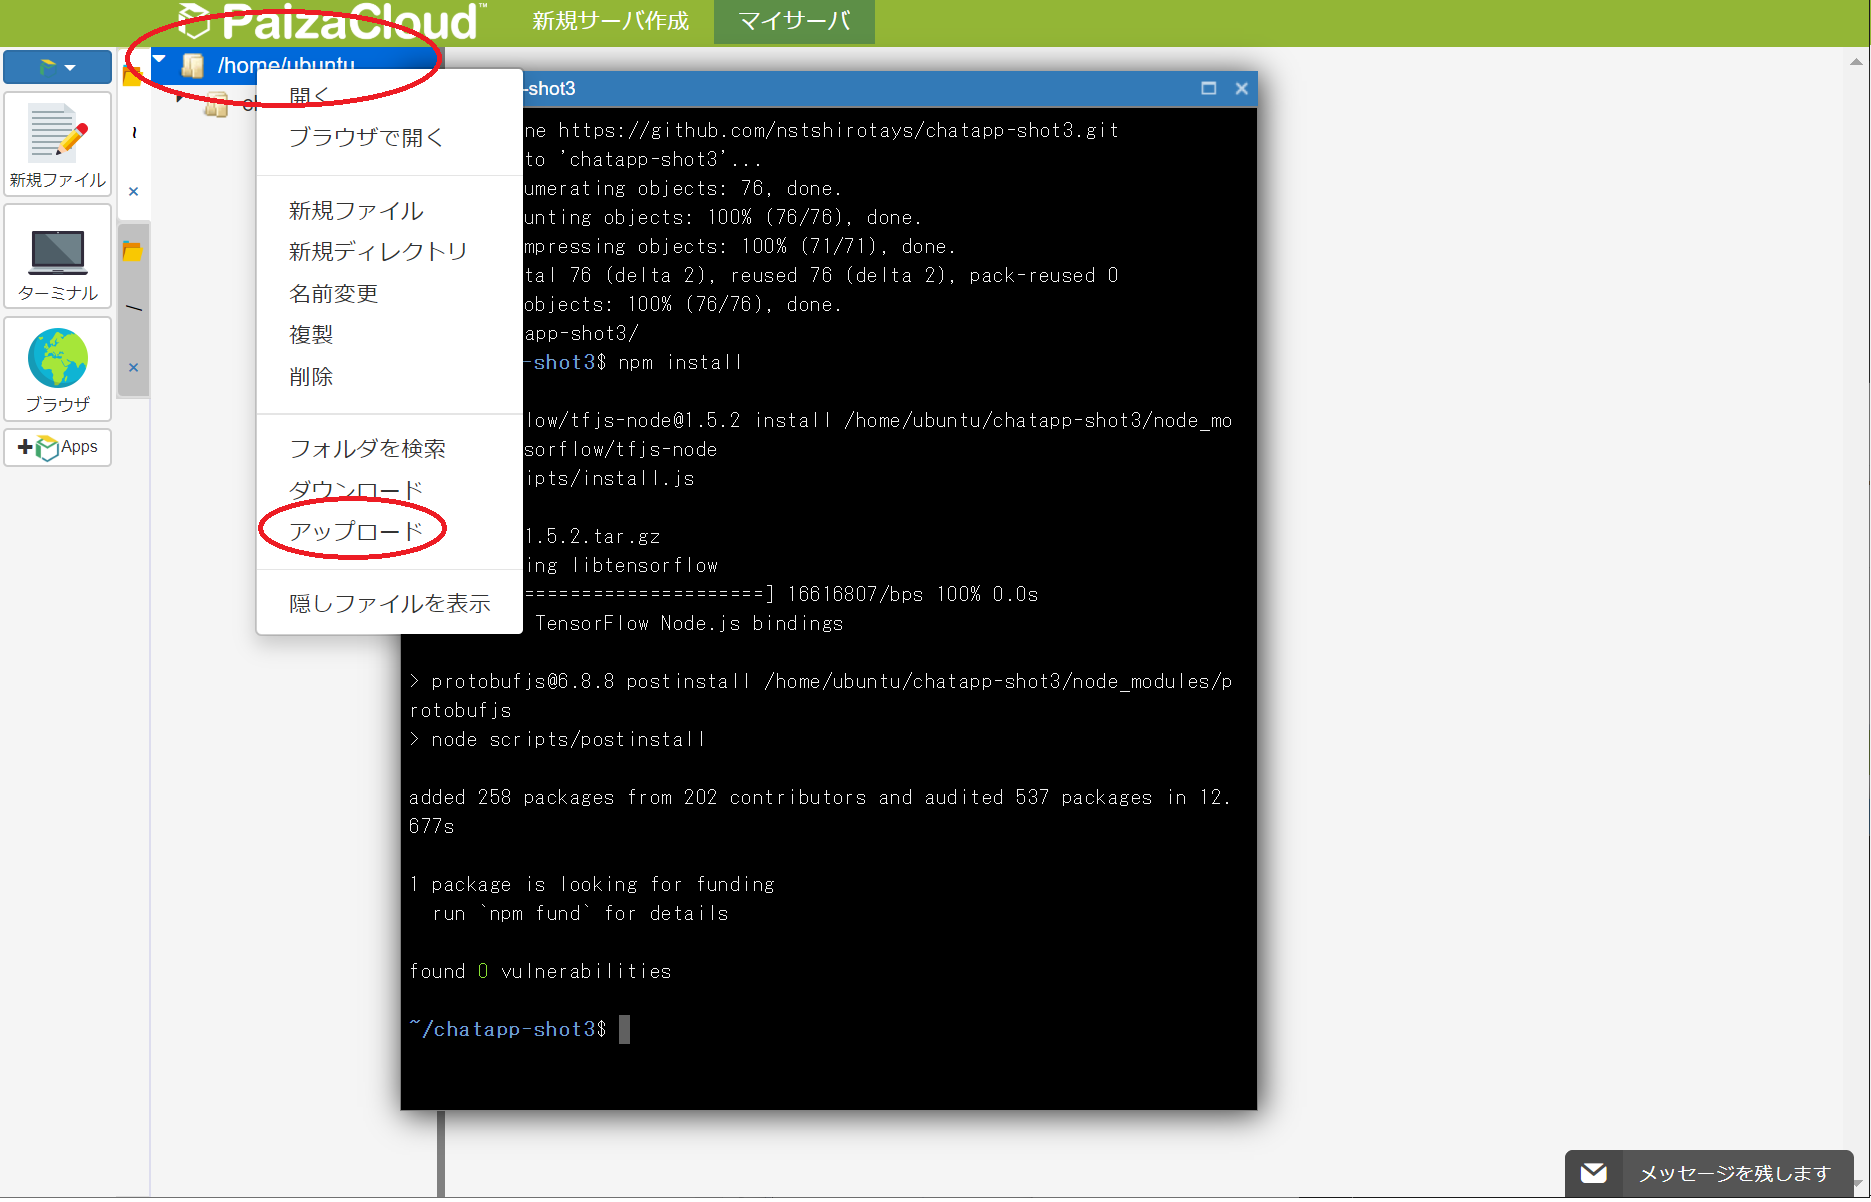Image resolution: width=1871 pixels, height=1202 pixels.
Task: Close the '~' file manager tab
Action: pyautogui.click(x=133, y=191)
